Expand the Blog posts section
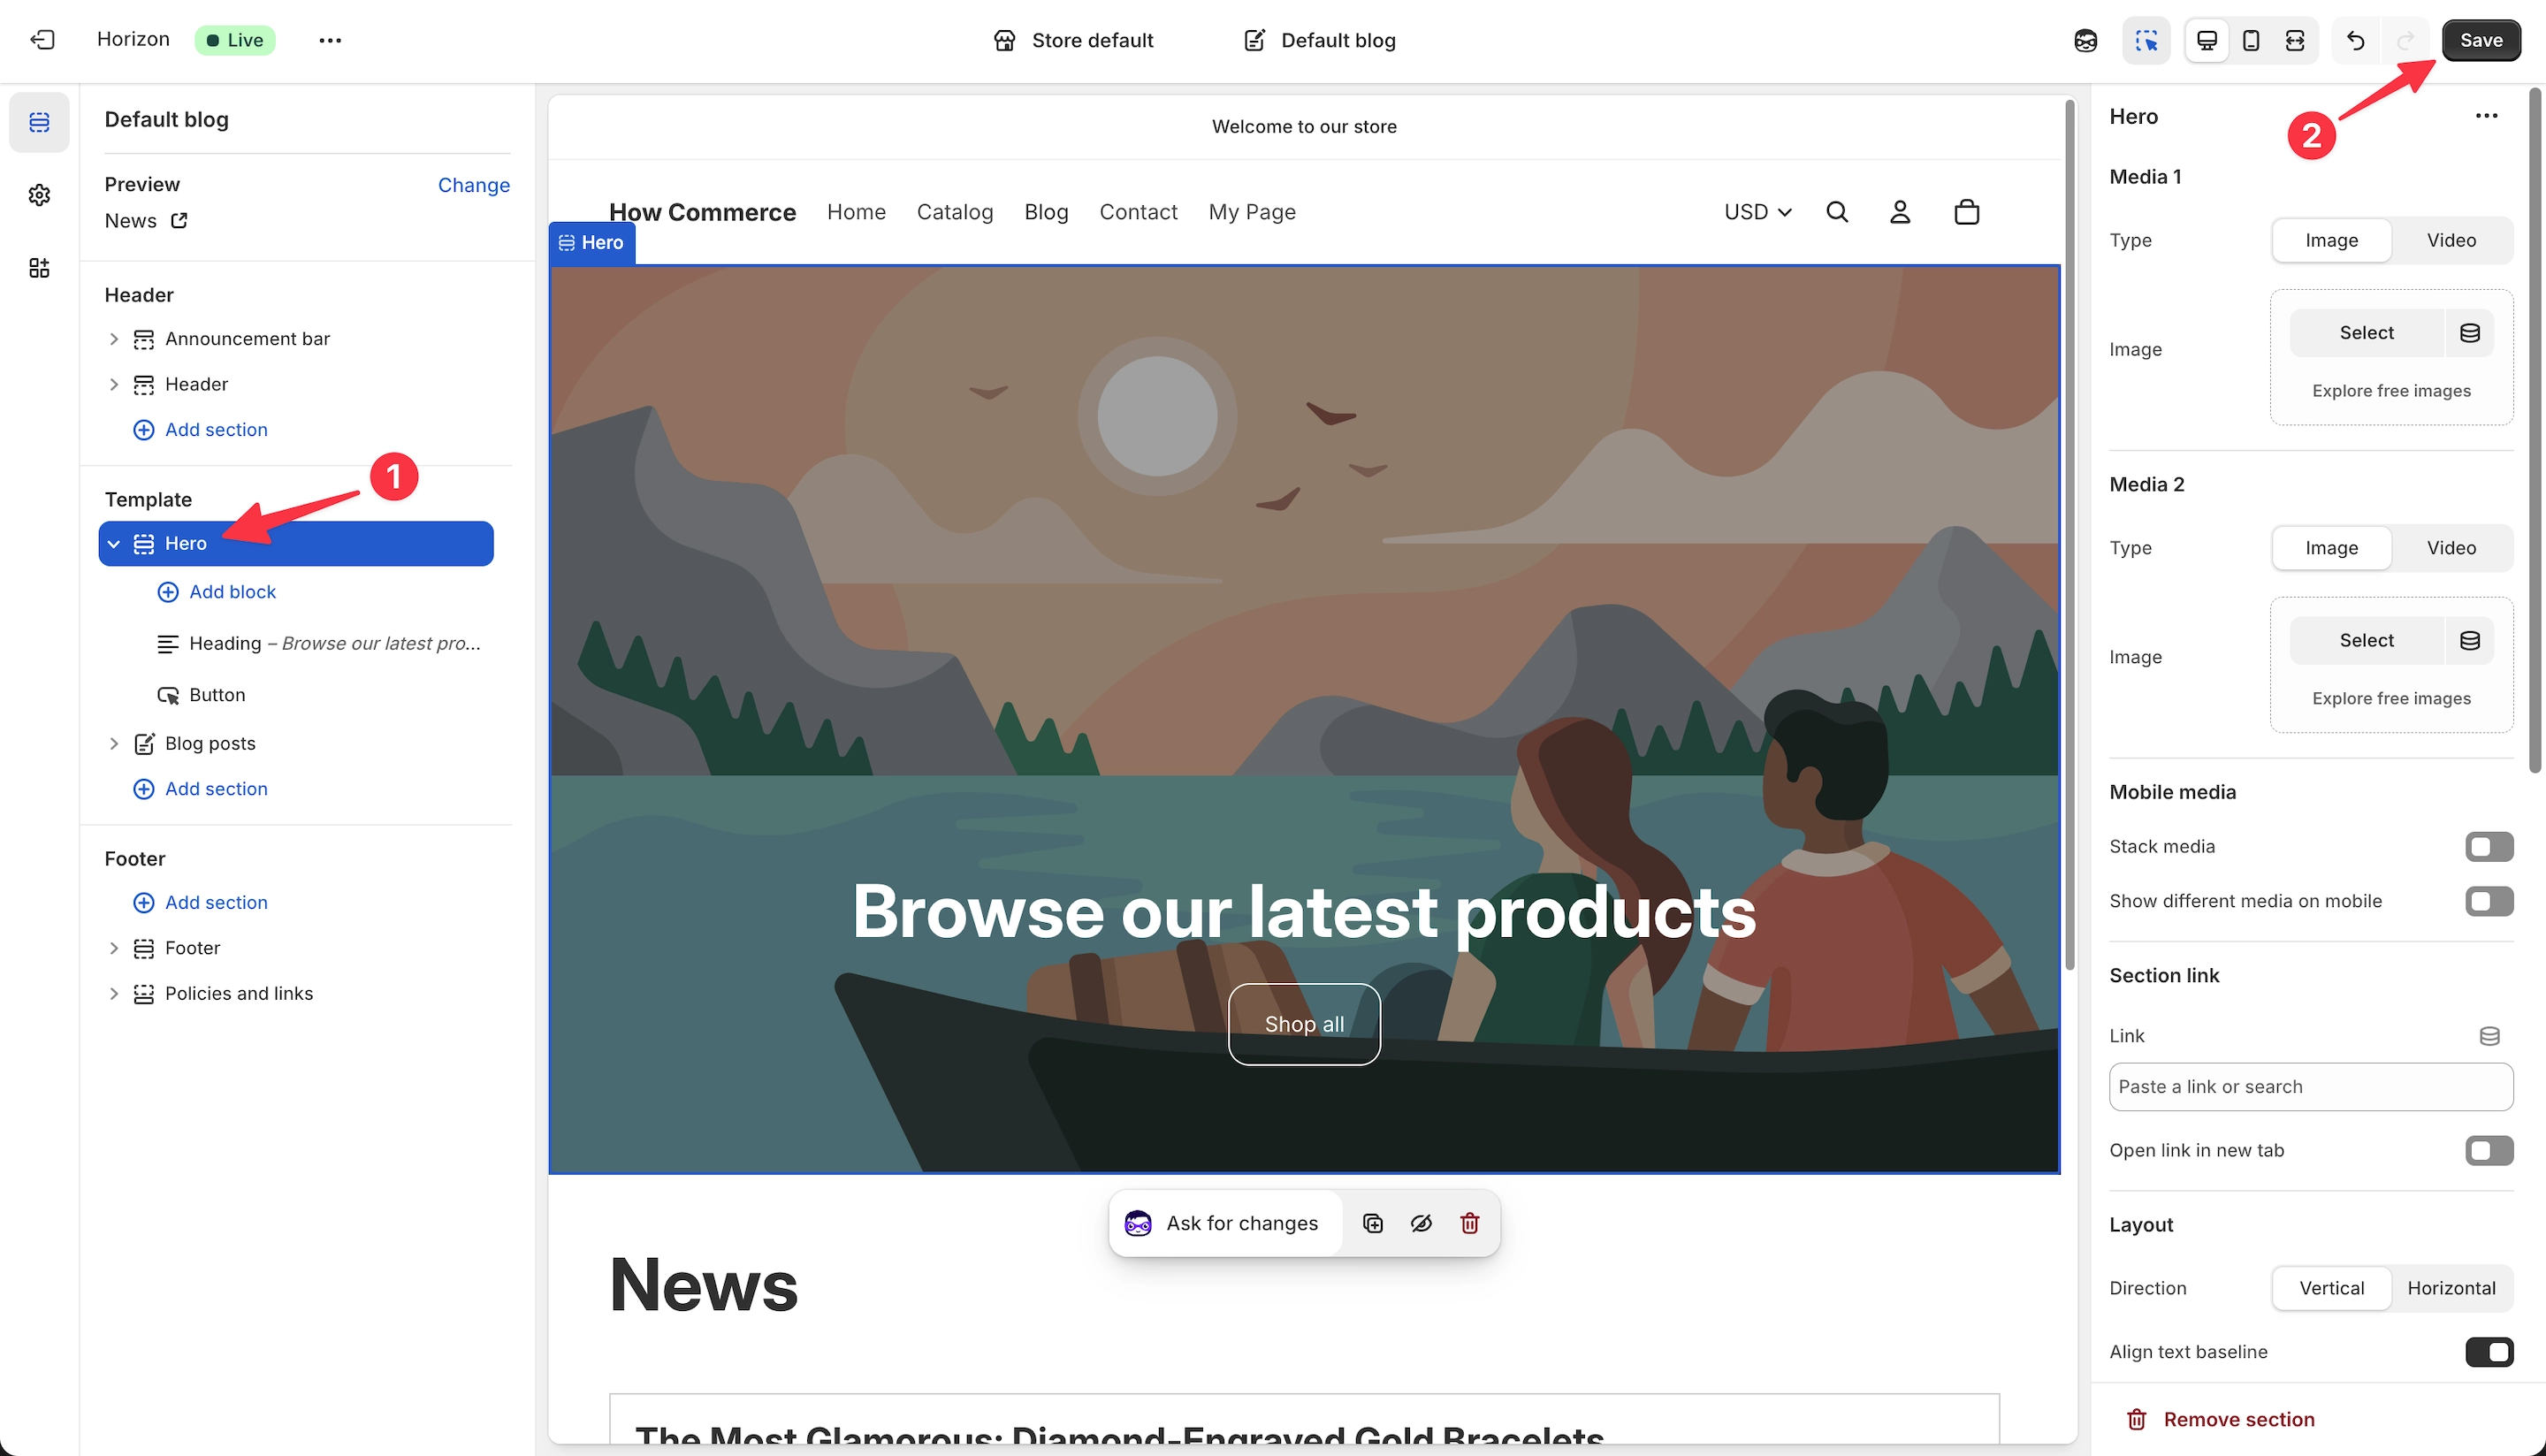This screenshot has width=2546, height=1456. click(x=113, y=744)
